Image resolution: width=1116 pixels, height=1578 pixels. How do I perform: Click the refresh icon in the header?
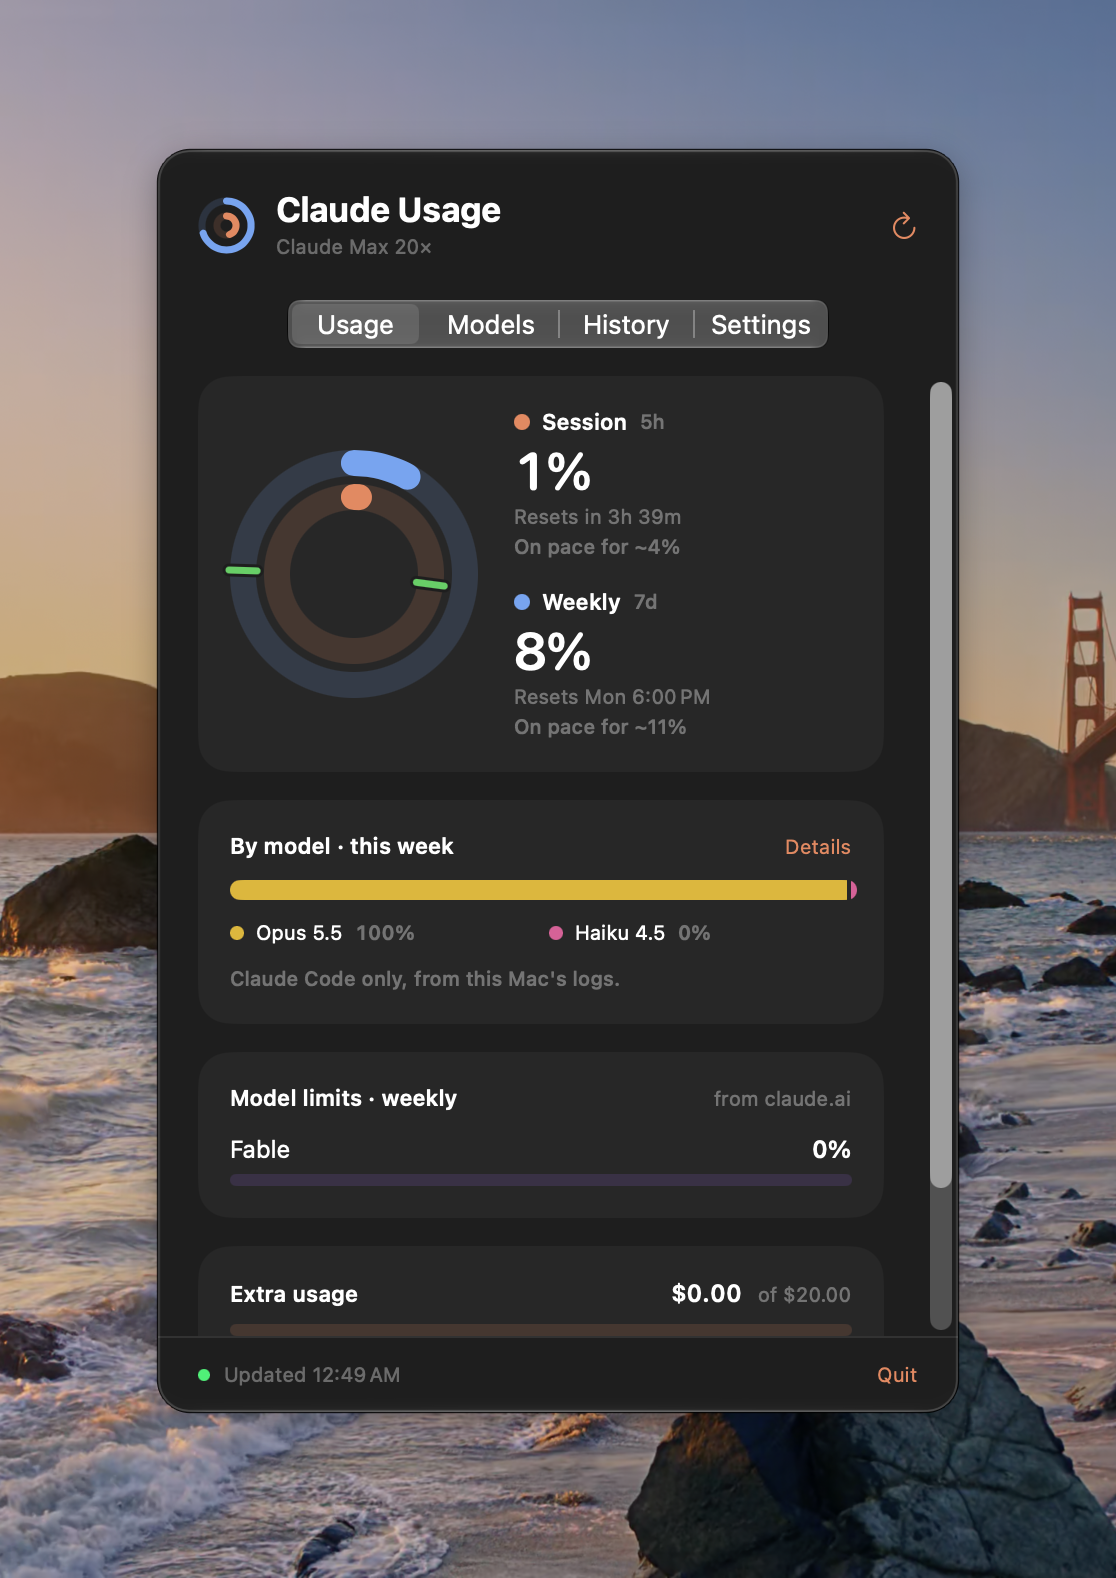(x=904, y=226)
